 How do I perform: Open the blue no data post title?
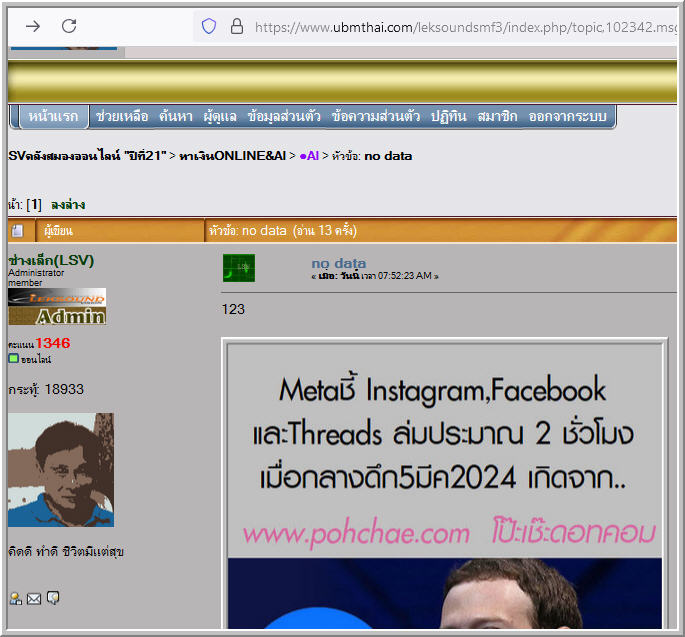click(x=339, y=263)
